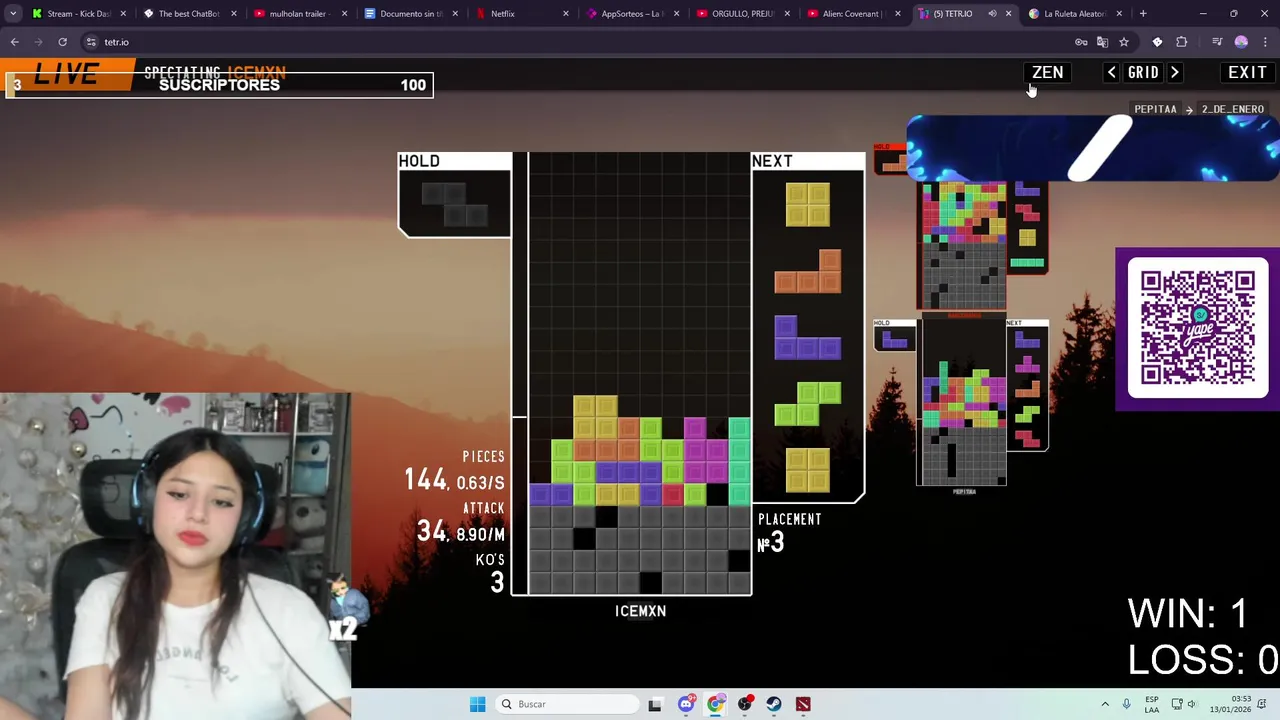Open the browser extensions puzzle icon
Image resolution: width=1280 pixels, height=720 pixels.
tap(1182, 42)
